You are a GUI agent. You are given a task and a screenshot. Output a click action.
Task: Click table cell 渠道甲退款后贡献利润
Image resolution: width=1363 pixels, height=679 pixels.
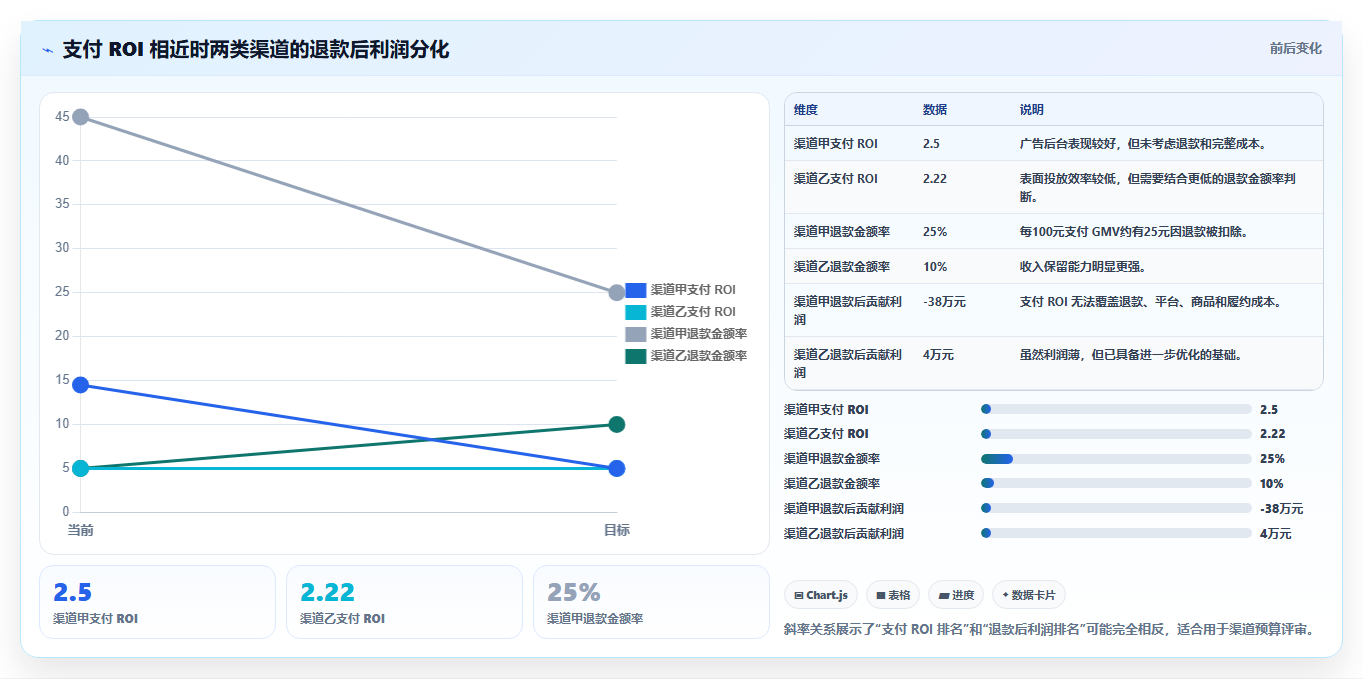click(x=848, y=310)
